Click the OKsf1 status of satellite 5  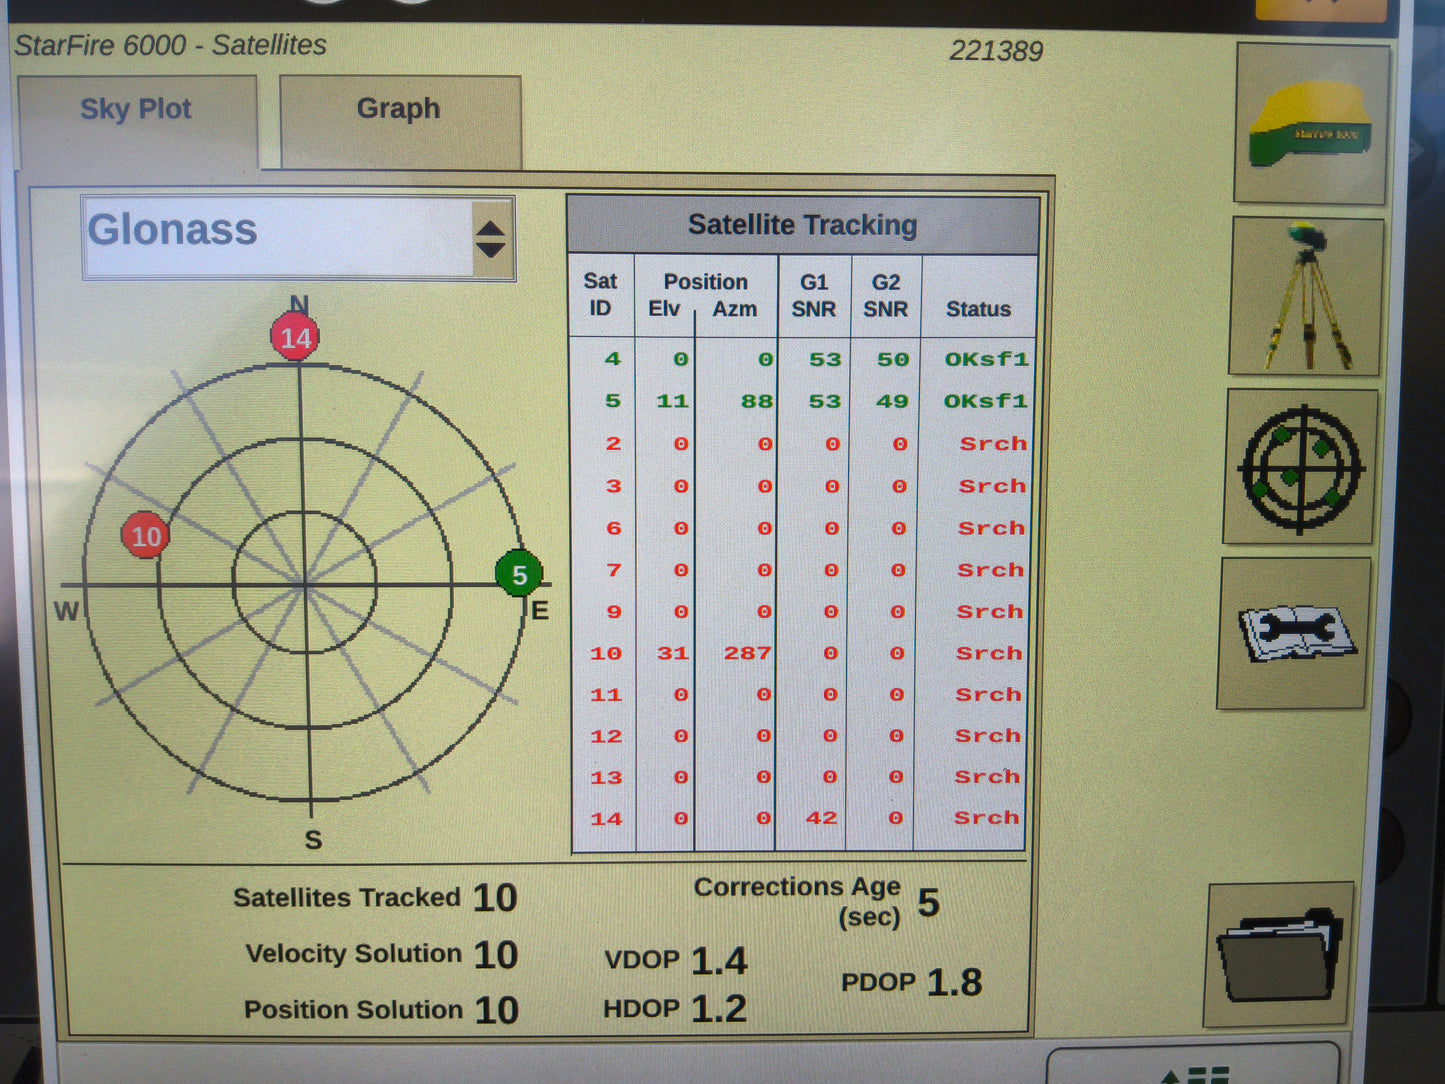pos(986,401)
